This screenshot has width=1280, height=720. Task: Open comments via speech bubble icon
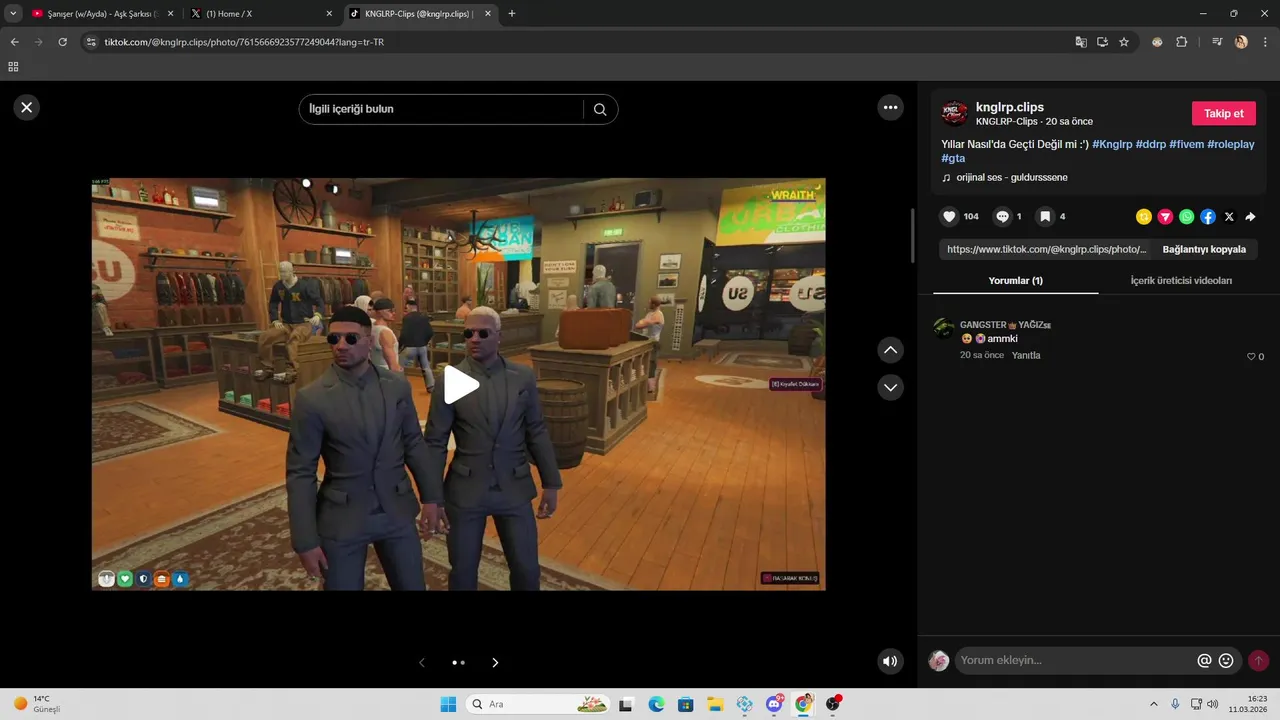click(1003, 216)
